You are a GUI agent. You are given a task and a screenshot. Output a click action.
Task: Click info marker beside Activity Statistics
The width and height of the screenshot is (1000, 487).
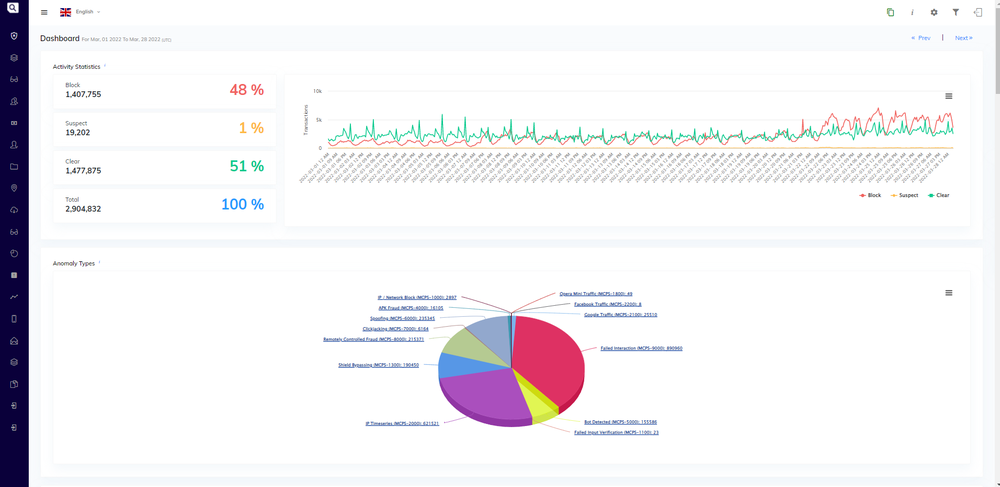click(105, 66)
